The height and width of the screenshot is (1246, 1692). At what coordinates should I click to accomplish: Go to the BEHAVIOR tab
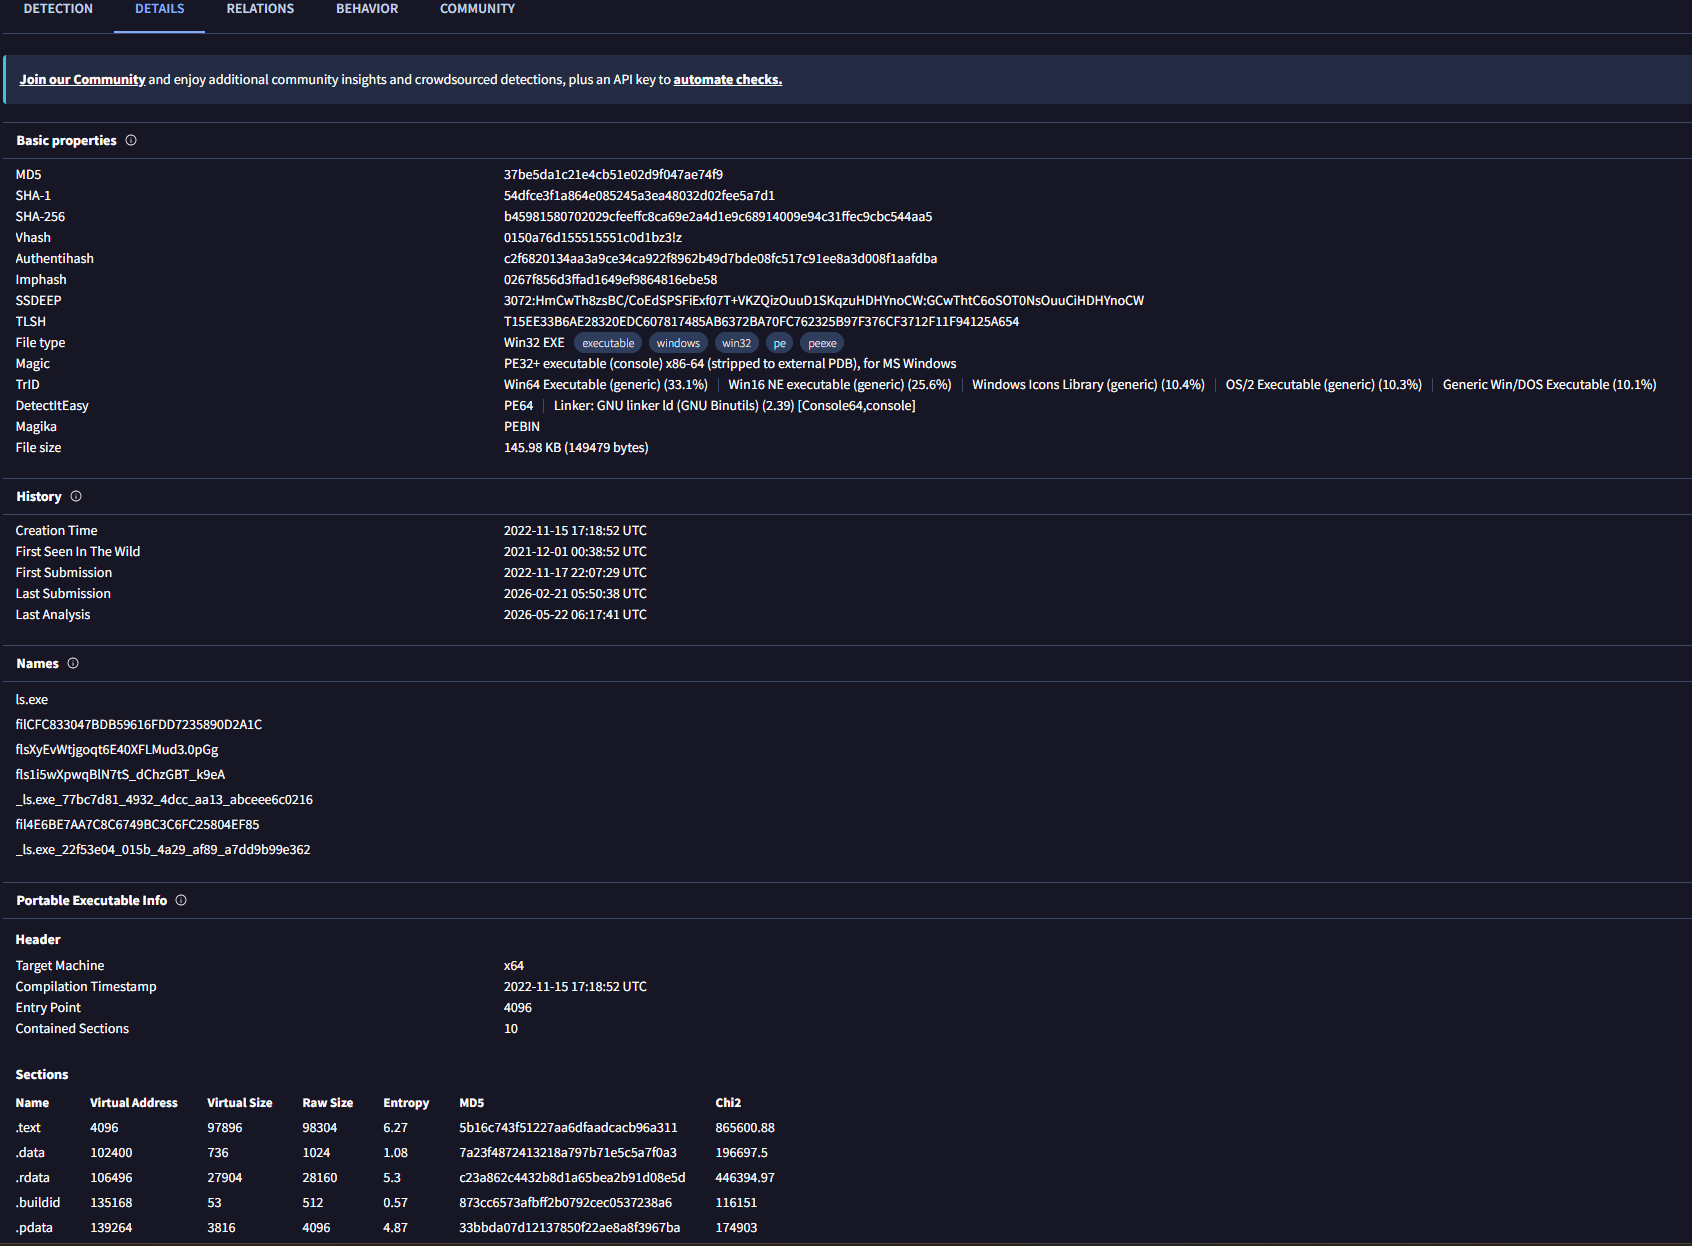(x=367, y=9)
